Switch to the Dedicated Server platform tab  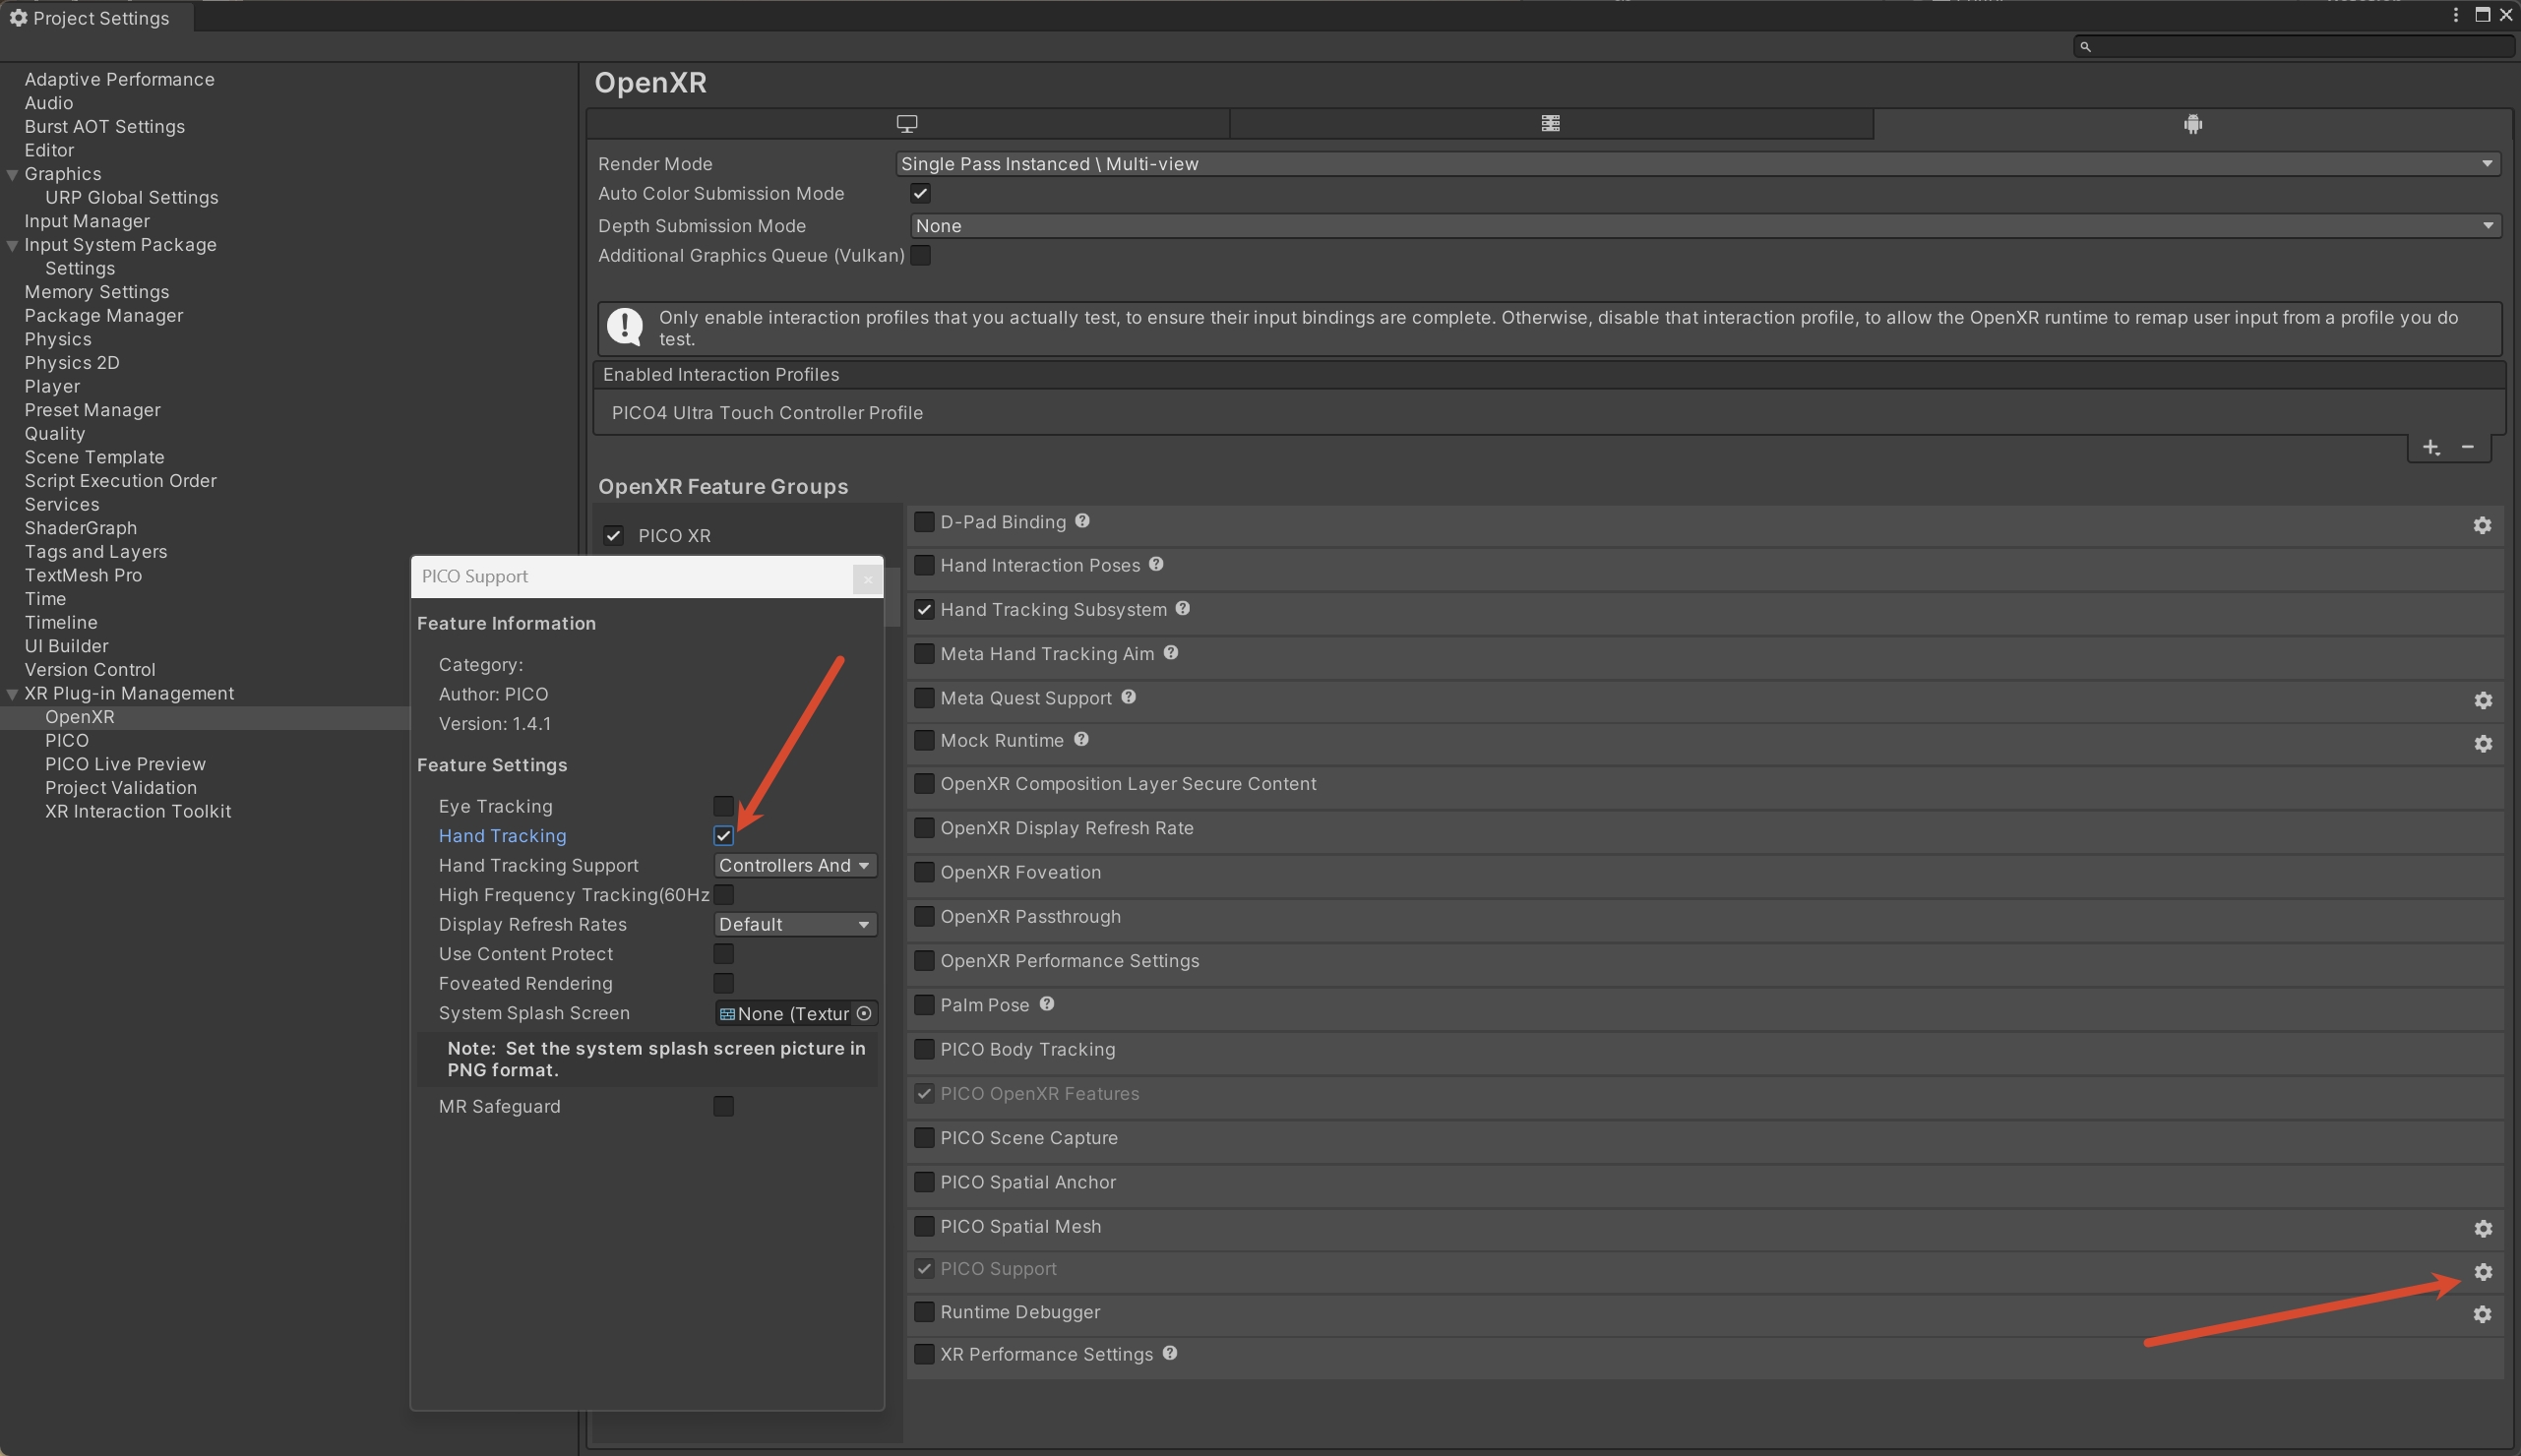(1550, 123)
